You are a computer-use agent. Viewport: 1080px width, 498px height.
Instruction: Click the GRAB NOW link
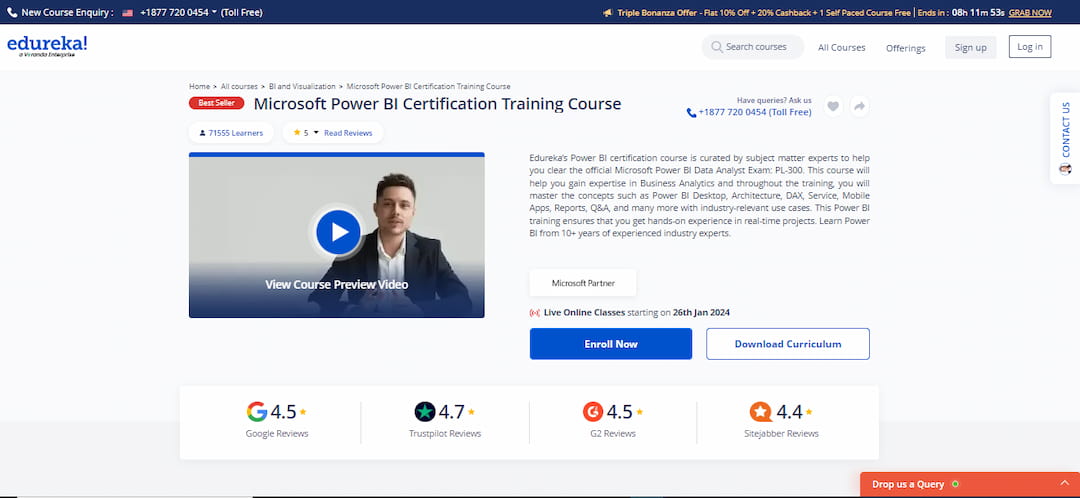tap(1030, 12)
